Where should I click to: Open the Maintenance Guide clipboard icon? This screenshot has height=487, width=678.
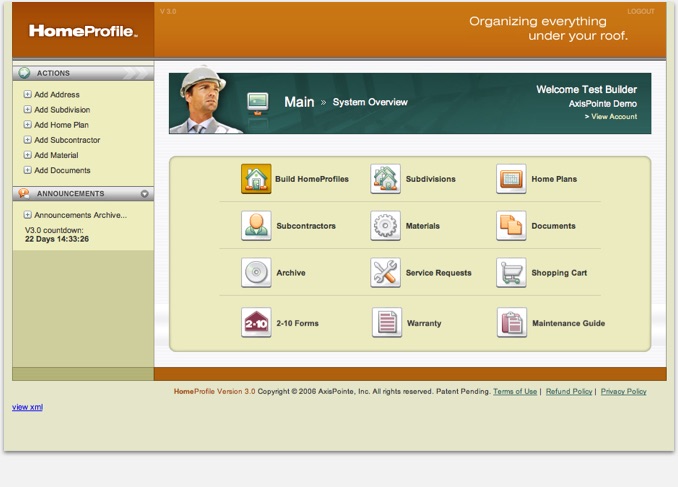click(512, 323)
